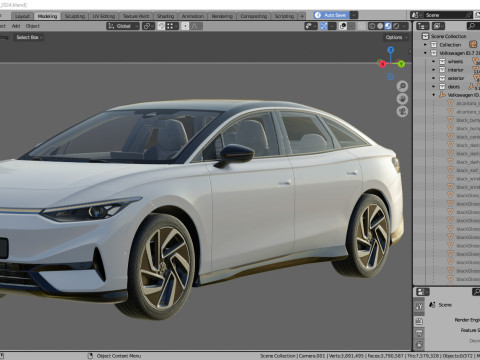Viewport: 480px width, 360px height.
Task: Open the proportional editing falloff menu
Action: tap(196, 26)
